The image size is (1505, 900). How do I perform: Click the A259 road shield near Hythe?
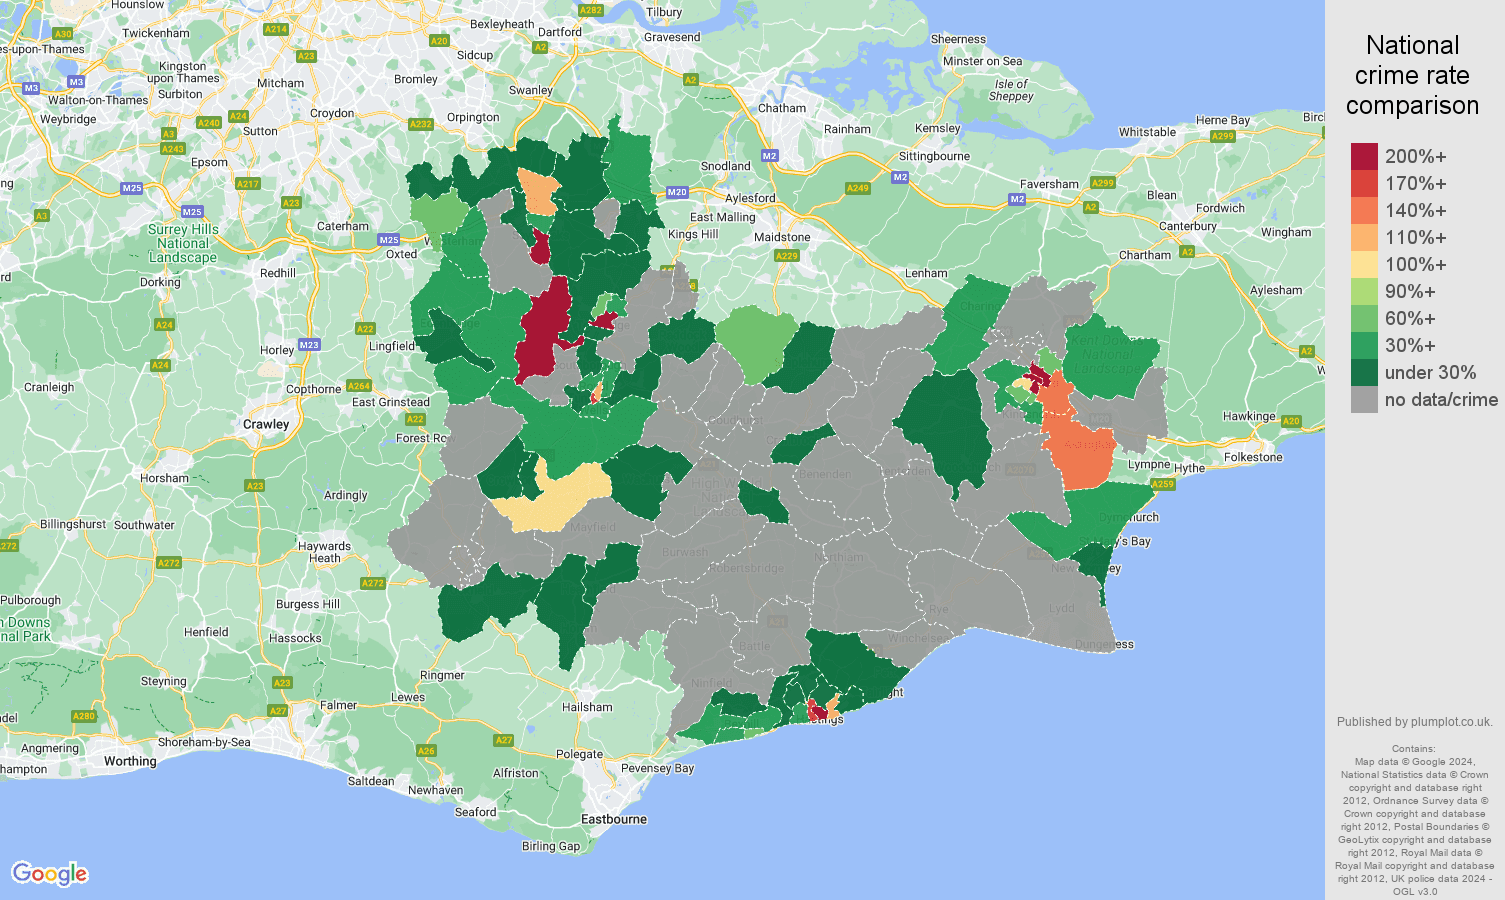[x=1163, y=484]
